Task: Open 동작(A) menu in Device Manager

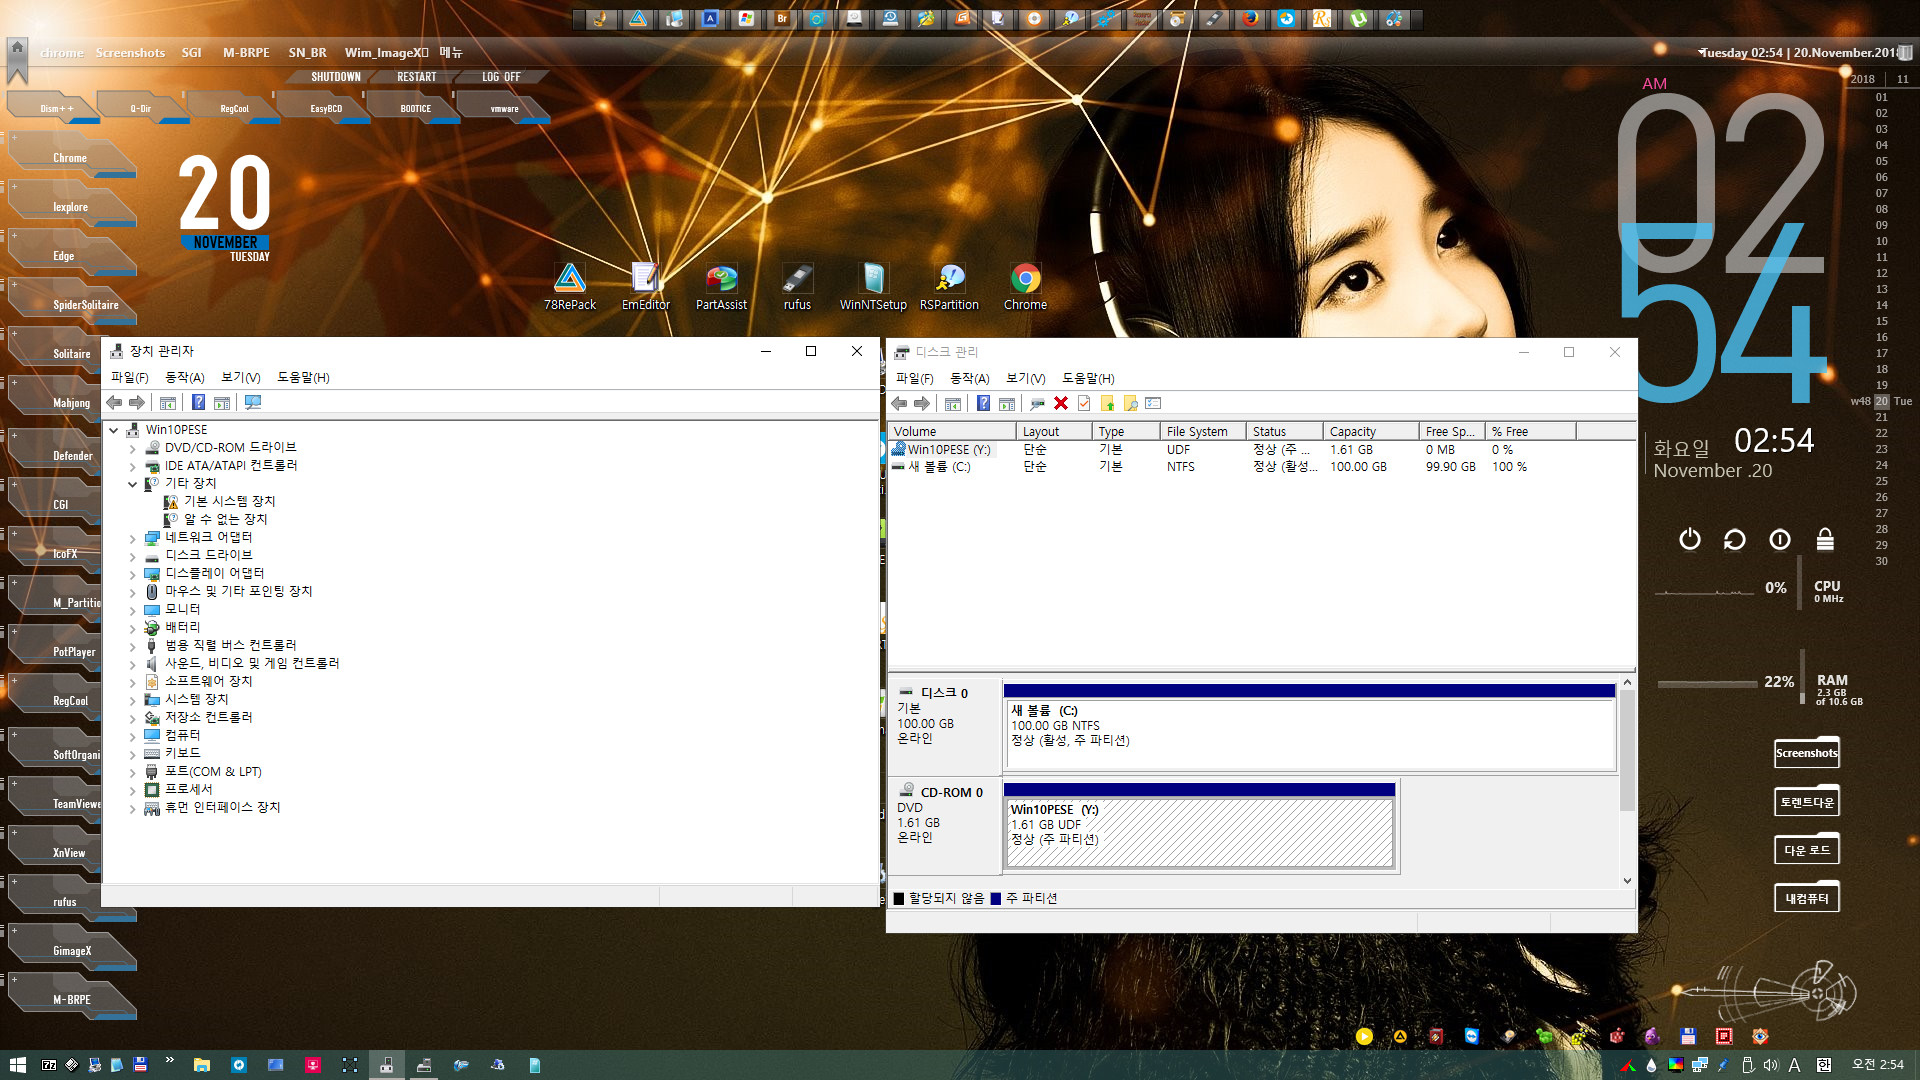Action: pos(184,377)
